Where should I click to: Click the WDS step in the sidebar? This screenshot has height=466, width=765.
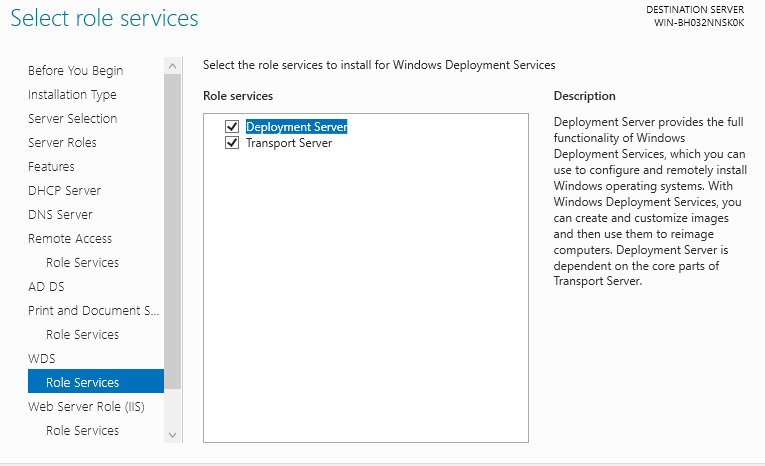tap(42, 359)
